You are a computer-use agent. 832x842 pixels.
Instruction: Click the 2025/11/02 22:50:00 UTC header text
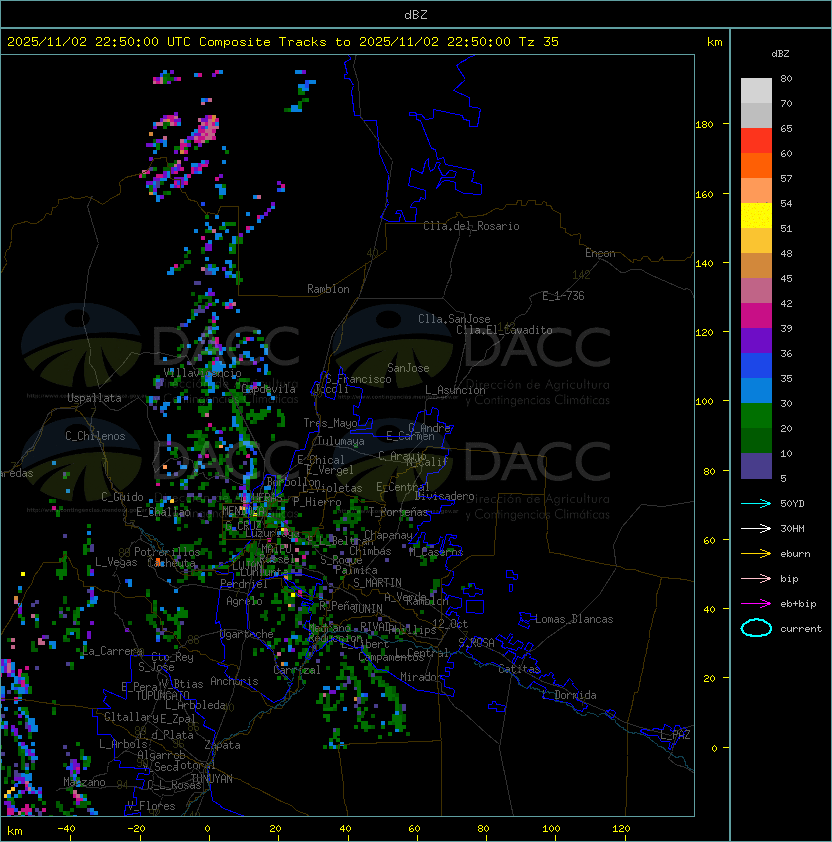98,42
